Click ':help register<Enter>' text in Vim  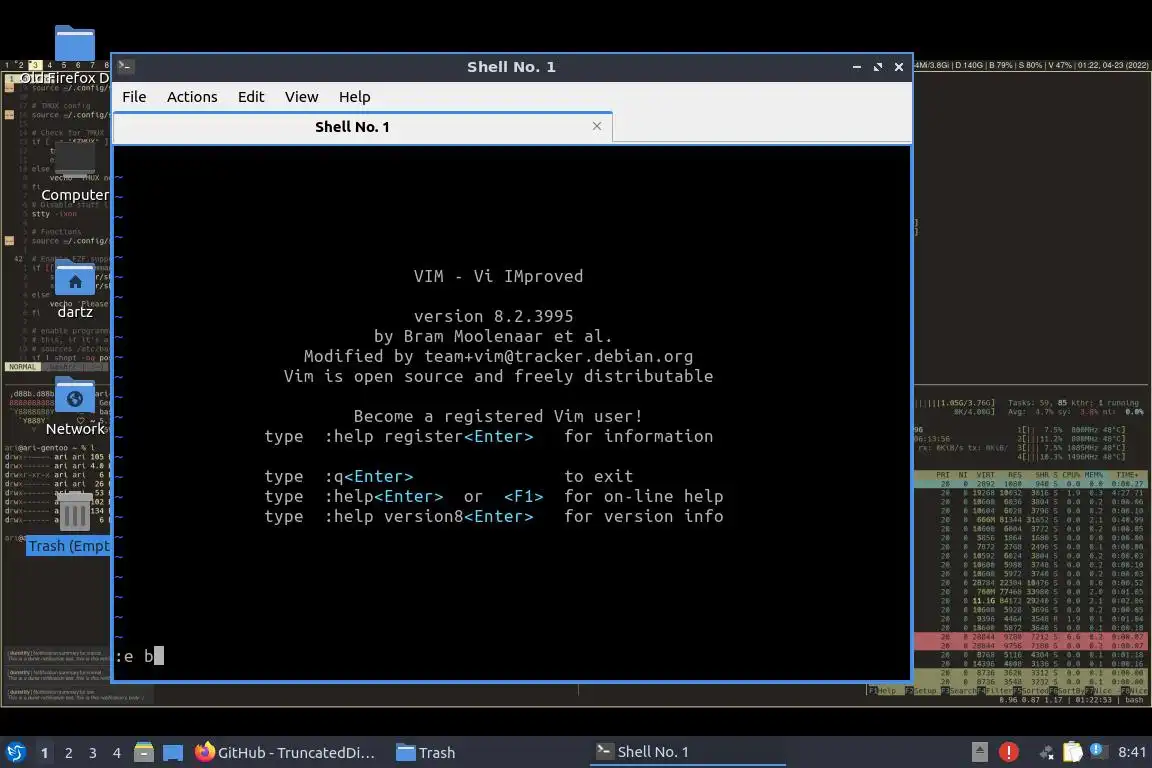click(429, 437)
